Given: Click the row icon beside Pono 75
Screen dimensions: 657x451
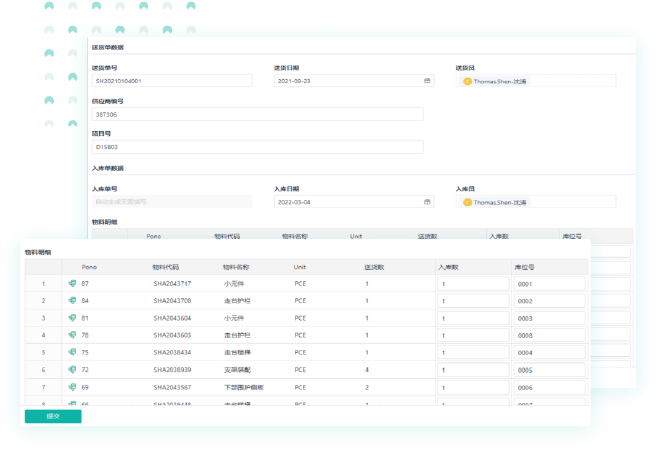Looking at the screenshot, I should point(72,352).
